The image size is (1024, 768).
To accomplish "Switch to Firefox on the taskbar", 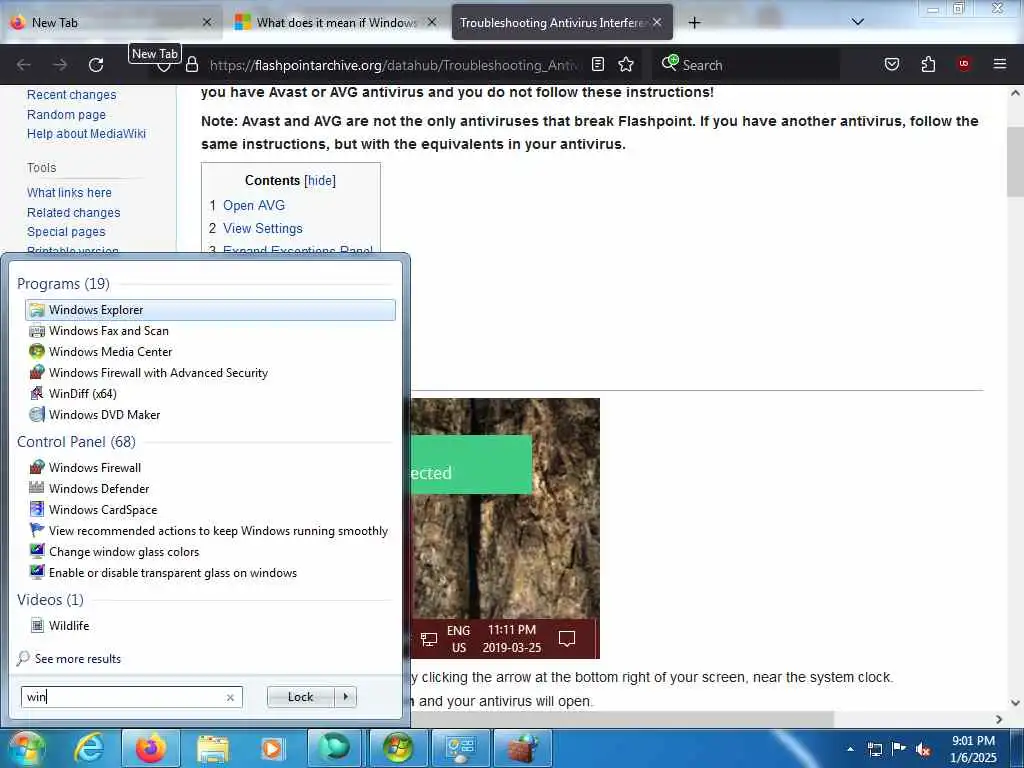I will [x=150, y=748].
